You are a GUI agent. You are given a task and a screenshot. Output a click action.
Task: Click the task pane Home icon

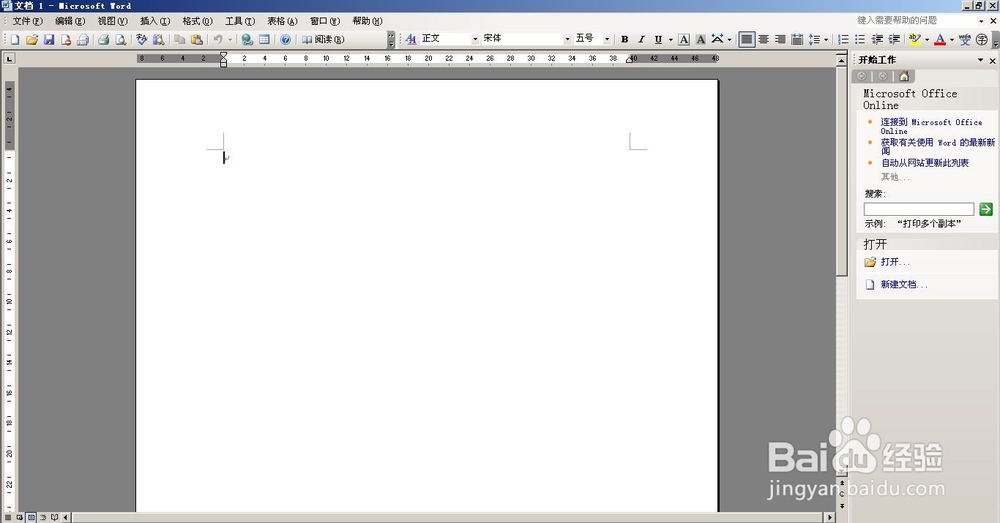pyautogui.click(x=904, y=77)
